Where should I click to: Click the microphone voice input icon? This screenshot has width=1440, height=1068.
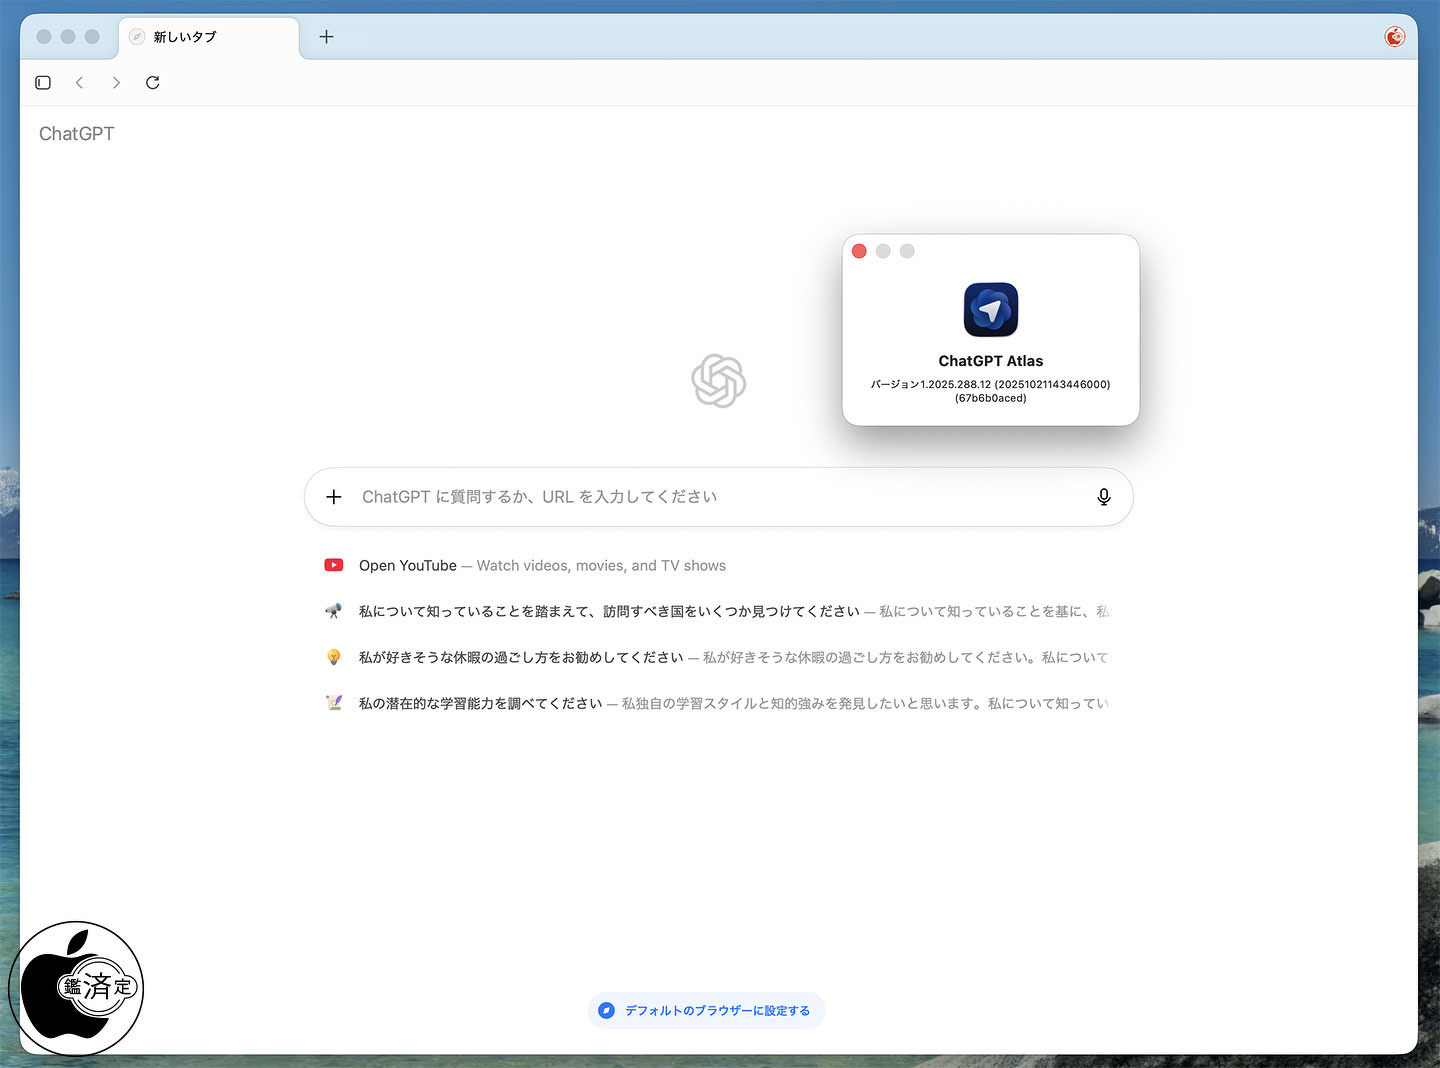pyautogui.click(x=1103, y=497)
